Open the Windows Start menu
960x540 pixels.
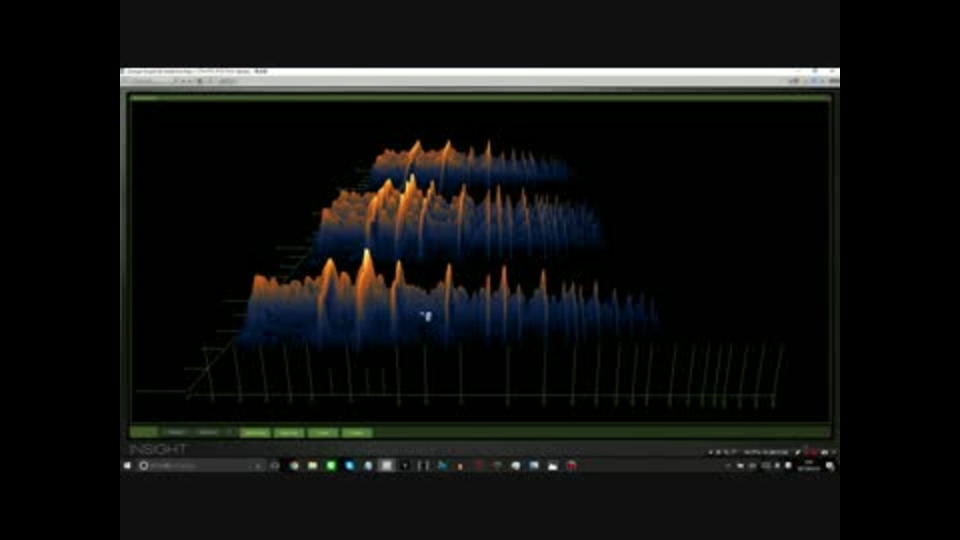click(127, 466)
